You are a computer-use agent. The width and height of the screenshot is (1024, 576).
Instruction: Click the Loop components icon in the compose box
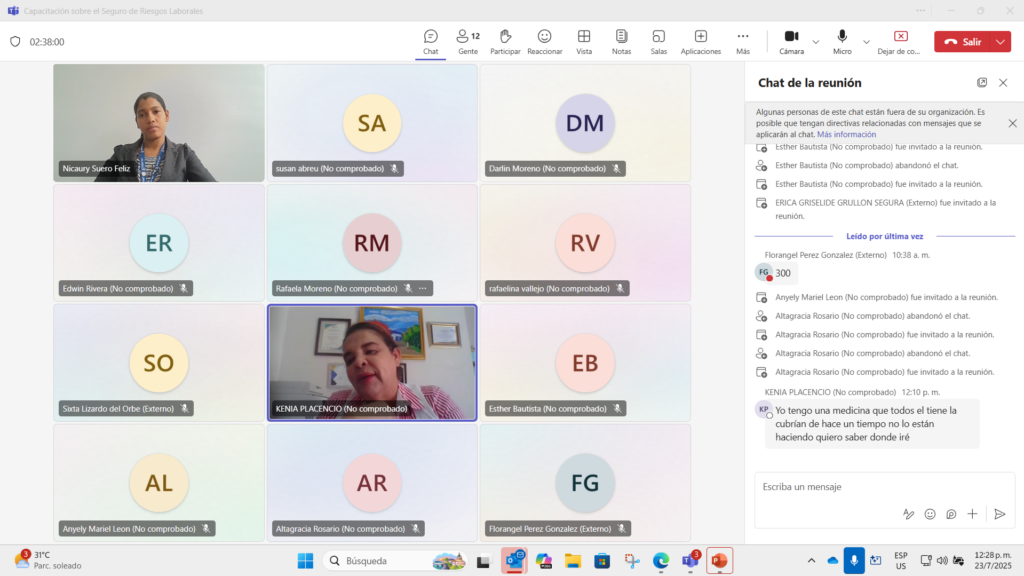(952, 514)
